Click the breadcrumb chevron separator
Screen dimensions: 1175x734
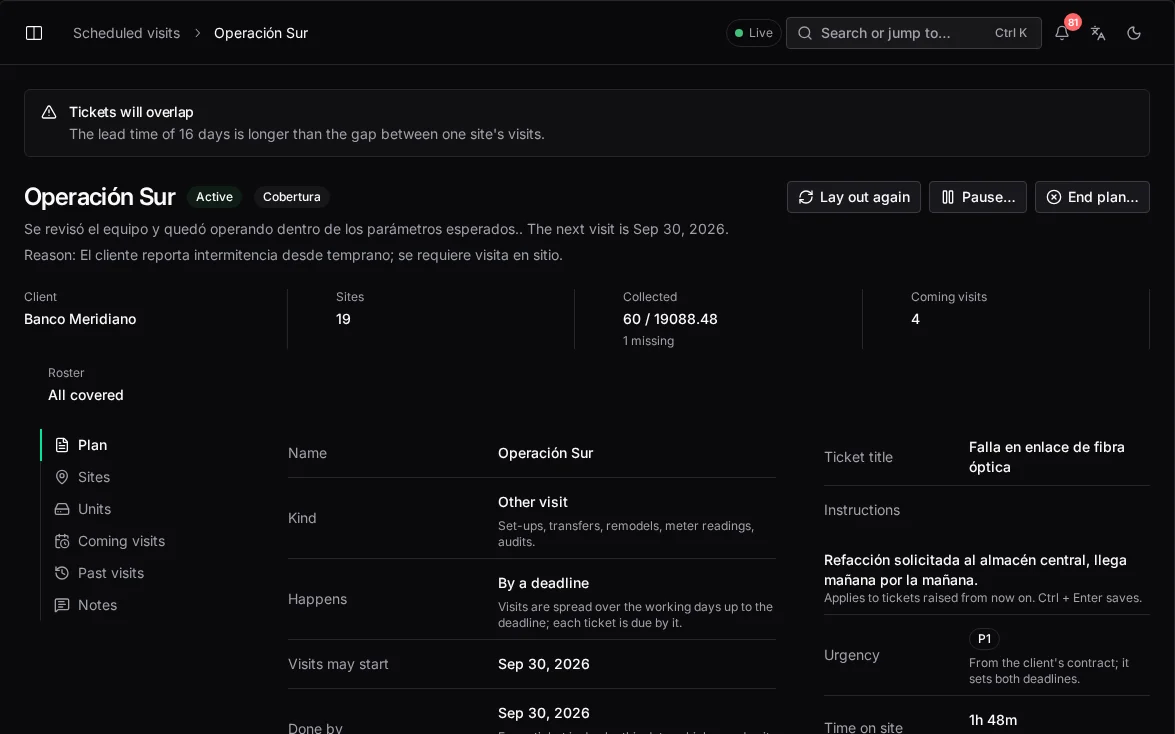pyautogui.click(x=197, y=33)
